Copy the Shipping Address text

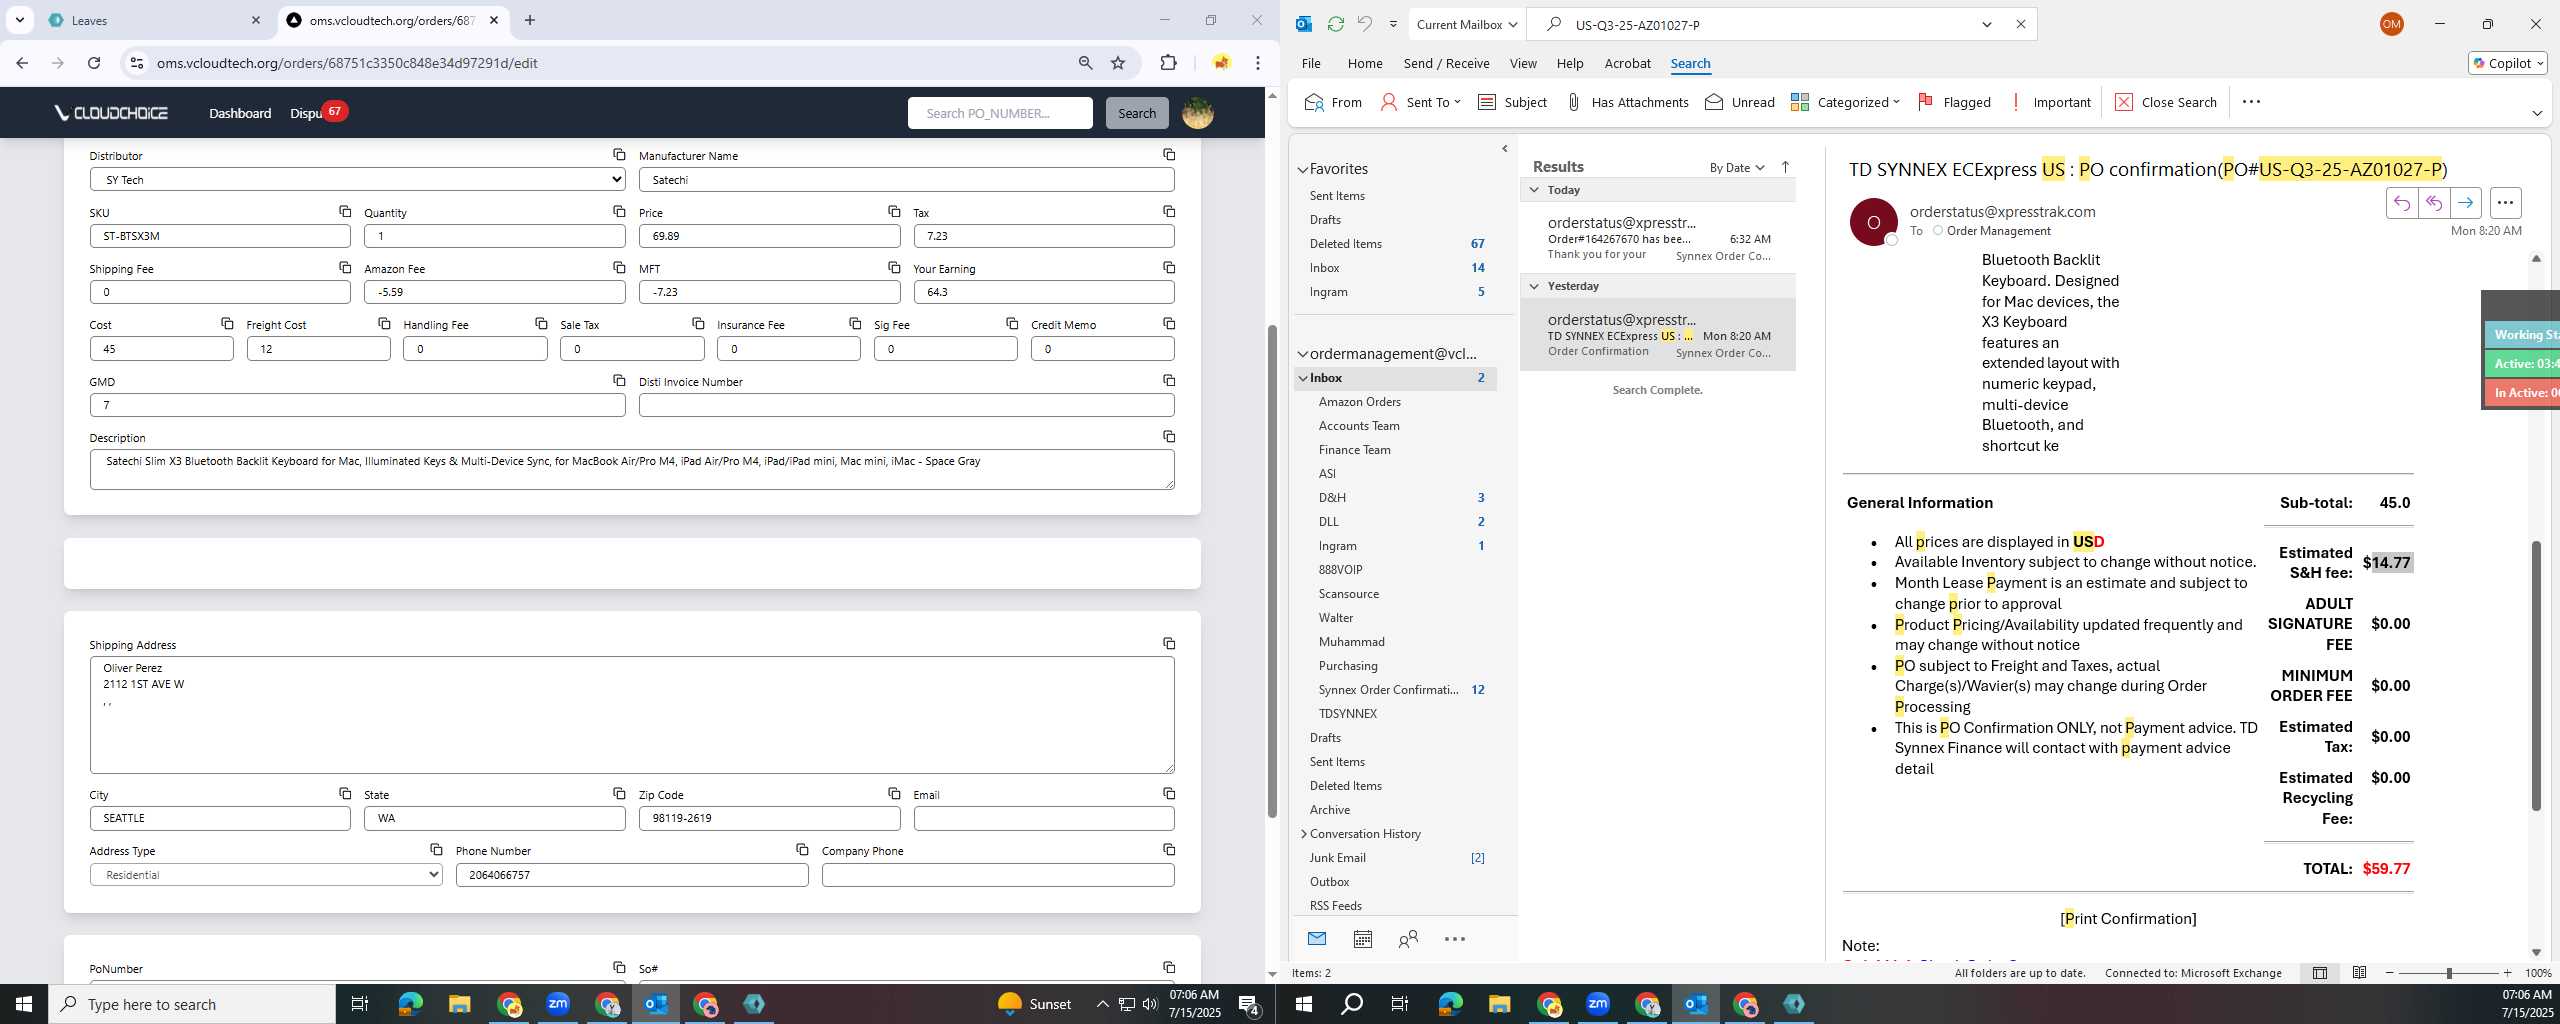(1169, 643)
